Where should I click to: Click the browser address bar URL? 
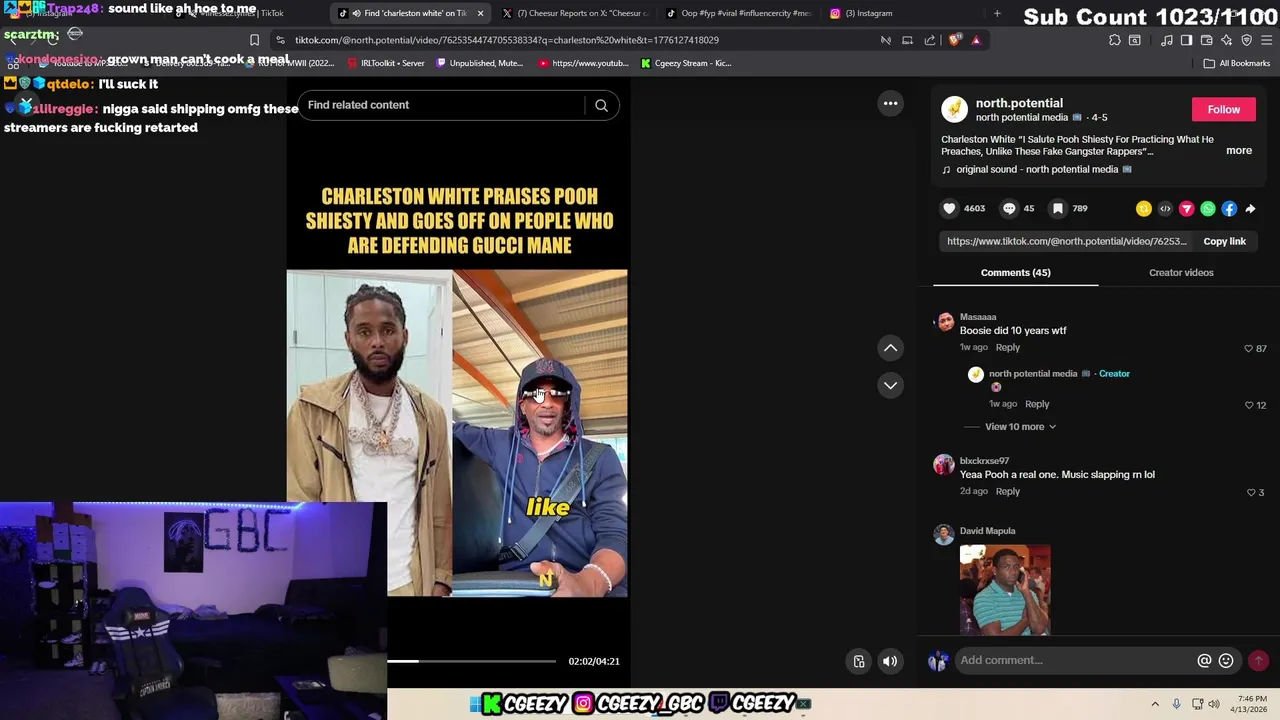click(506, 40)
